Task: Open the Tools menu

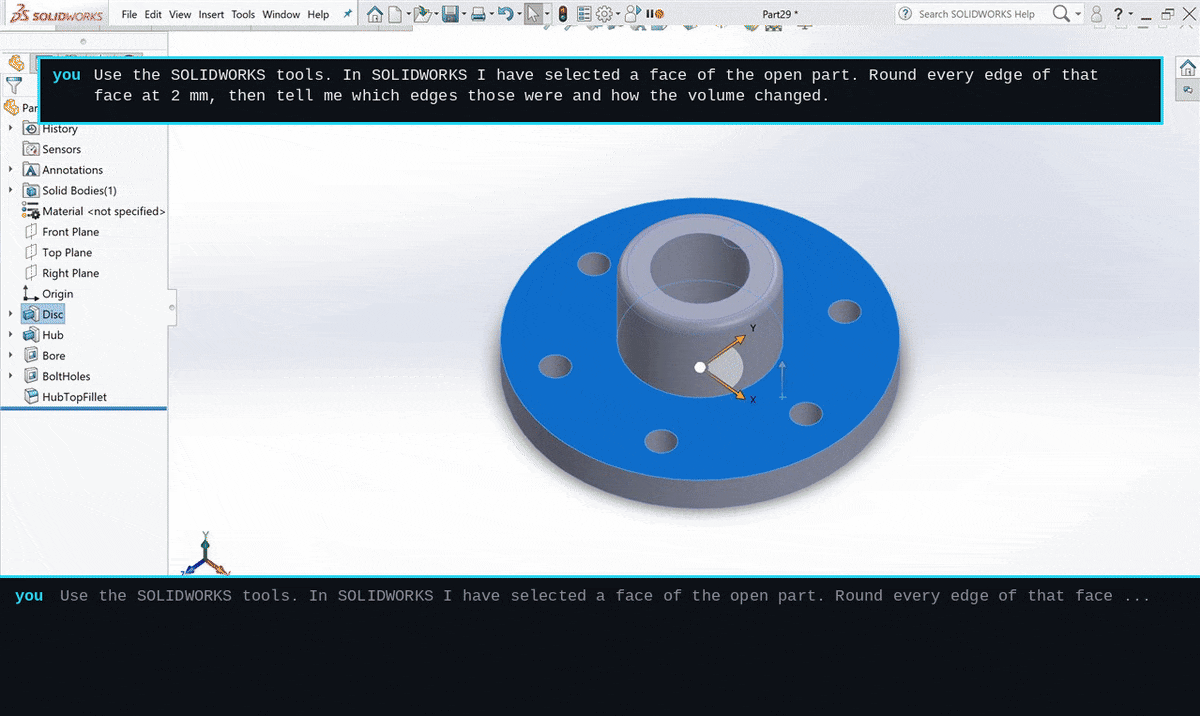Action: [x=243, y=14]
